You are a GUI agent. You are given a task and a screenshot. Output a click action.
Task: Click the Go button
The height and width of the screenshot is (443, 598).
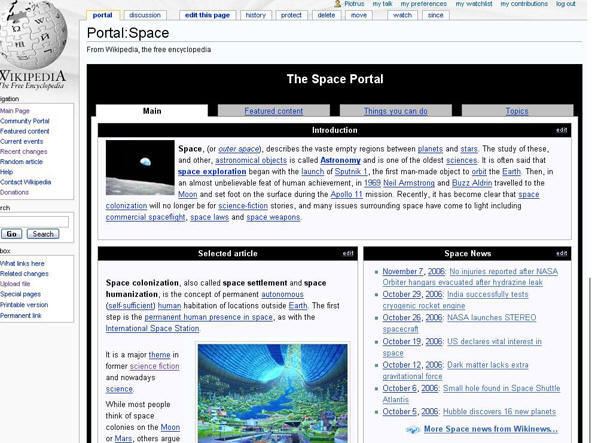(x=11, y=234)
